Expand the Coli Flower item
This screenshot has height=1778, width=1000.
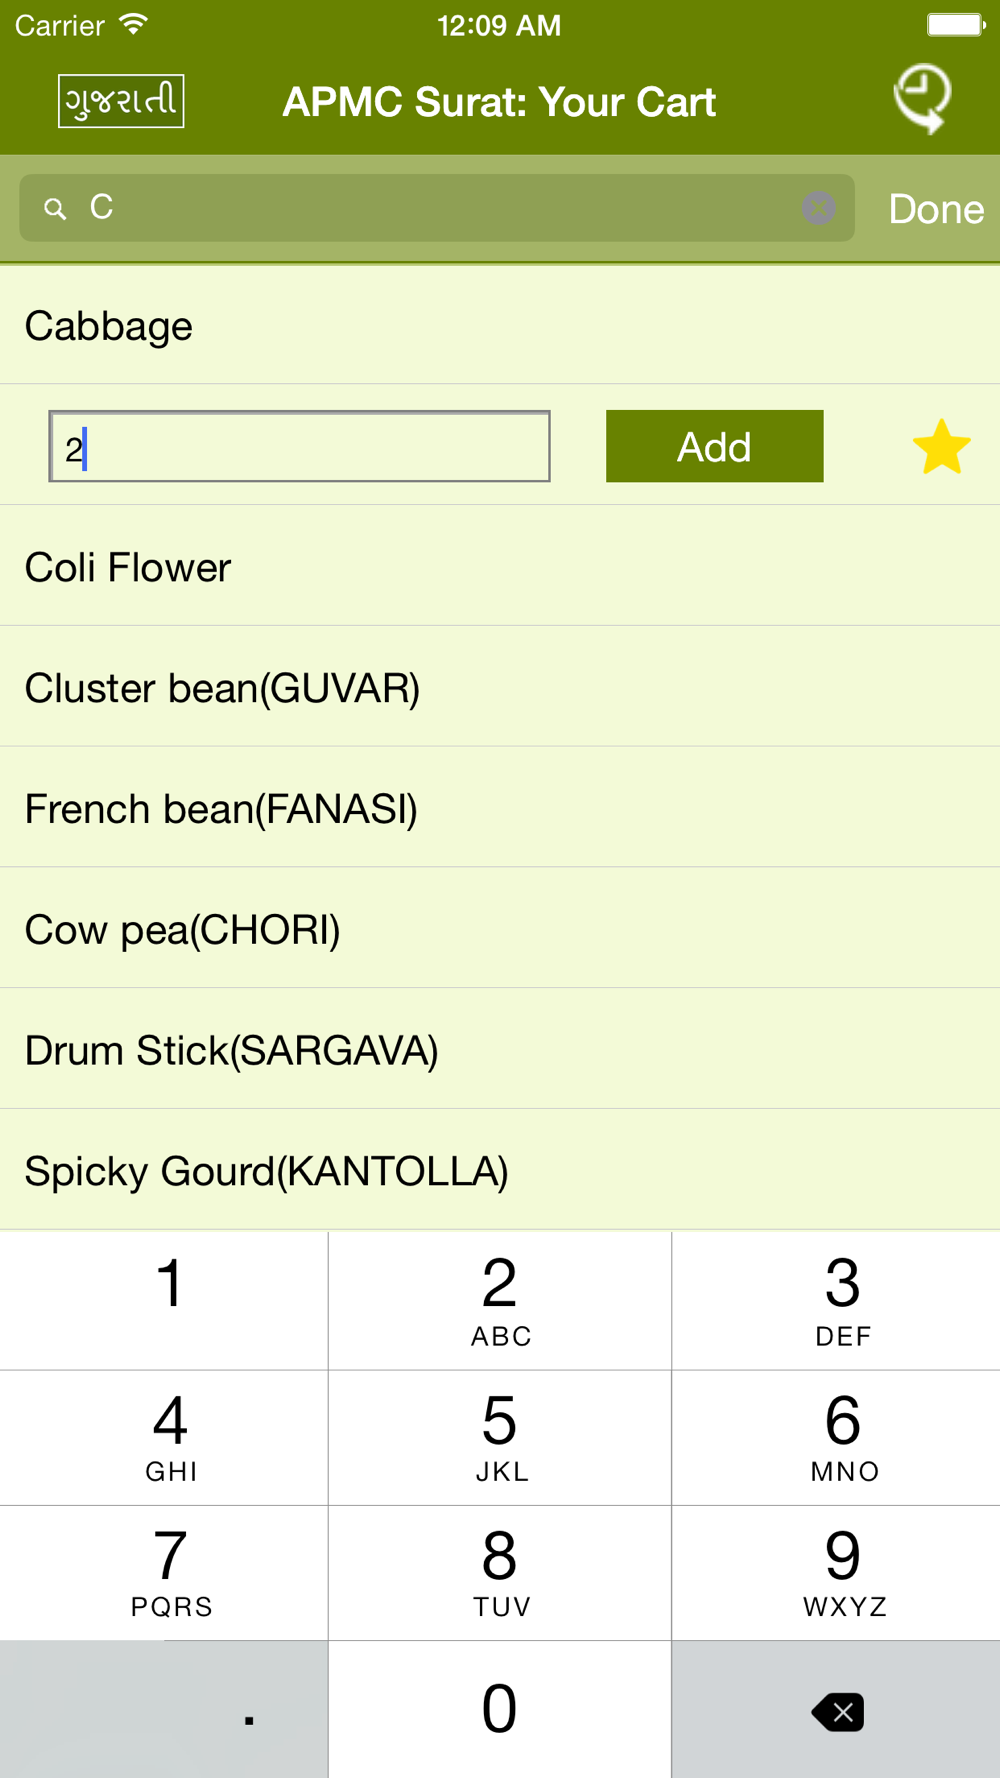(500, 567)
